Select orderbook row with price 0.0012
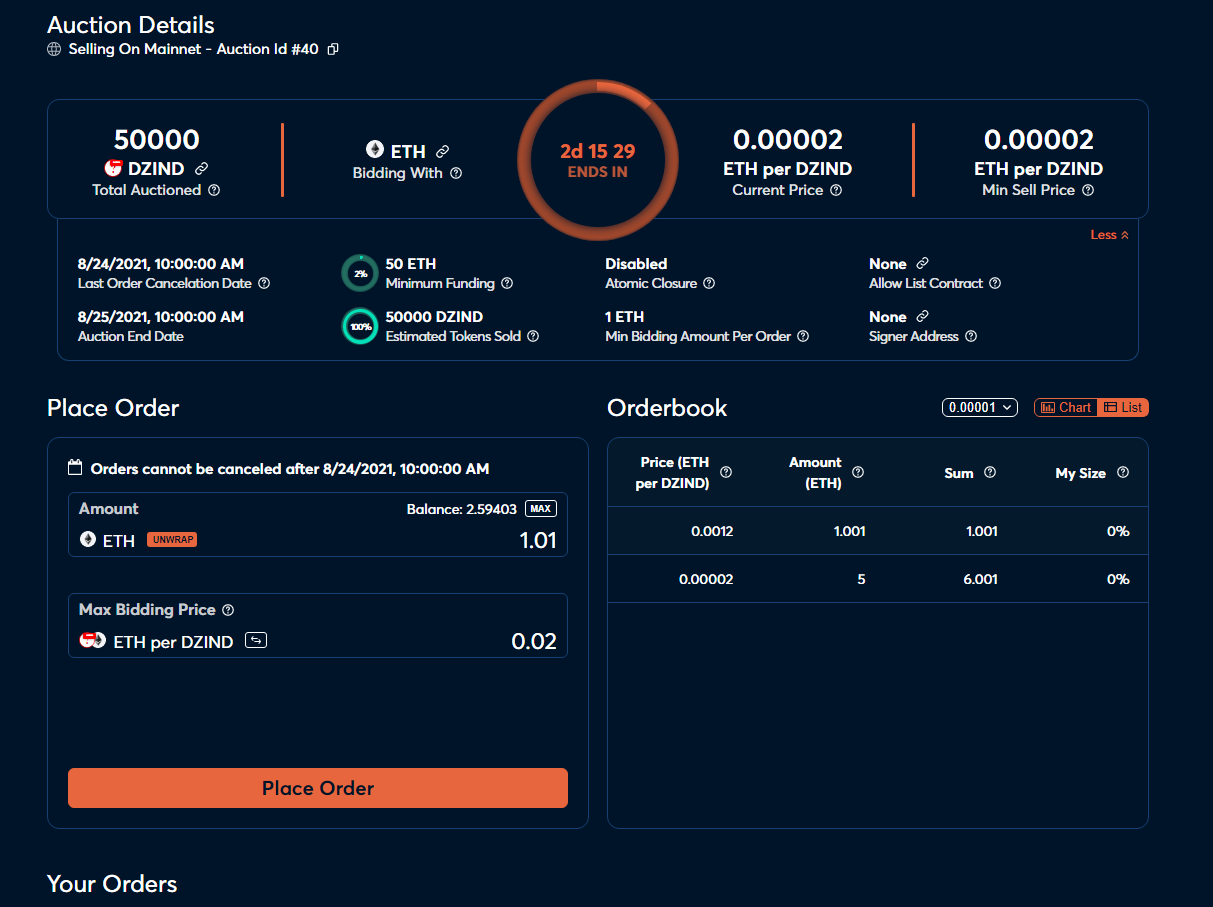The image size is (1213, 907). click(x=878, y=531)
